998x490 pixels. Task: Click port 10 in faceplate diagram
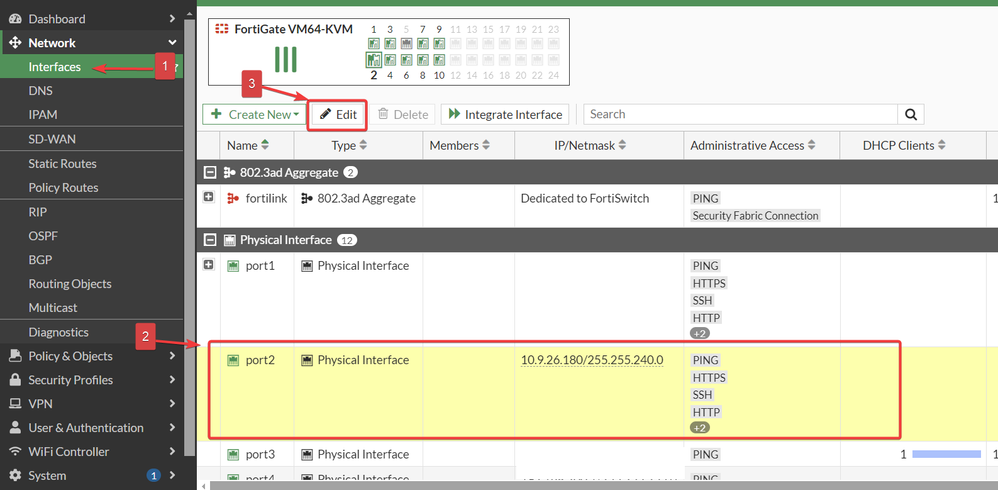[440, 60]
